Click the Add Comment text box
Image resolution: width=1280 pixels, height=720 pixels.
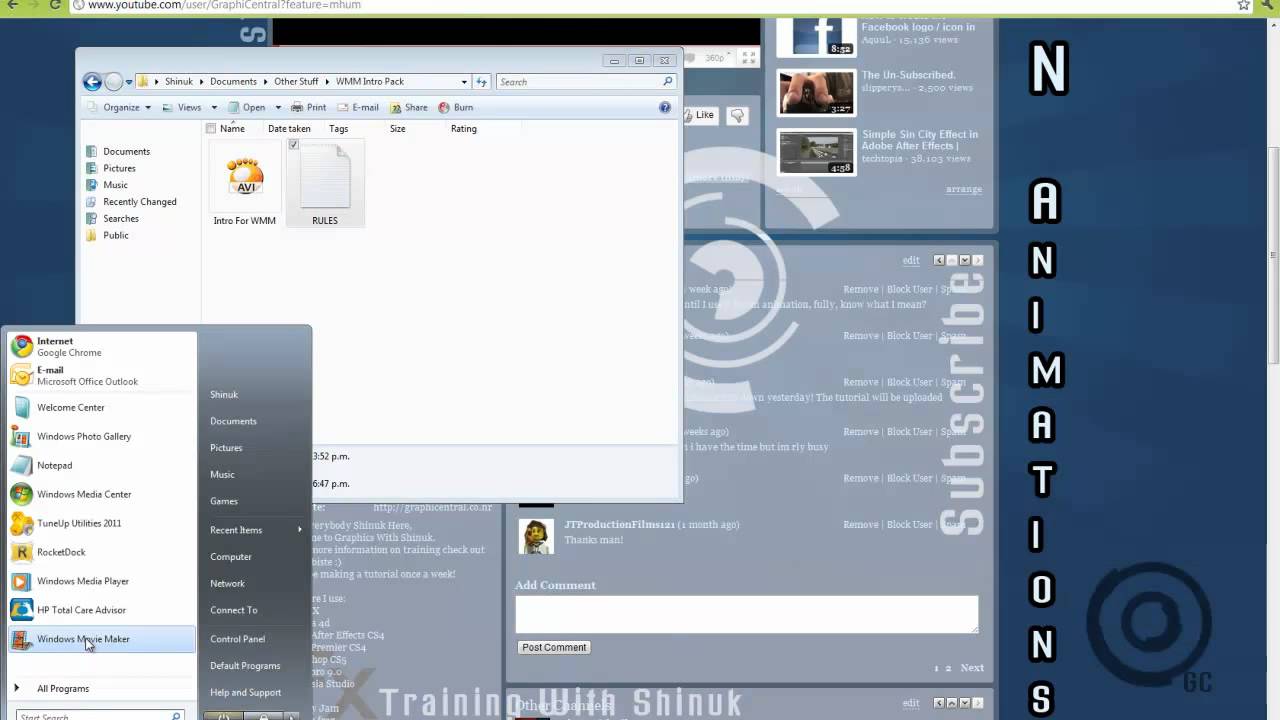tap(746, 614)
